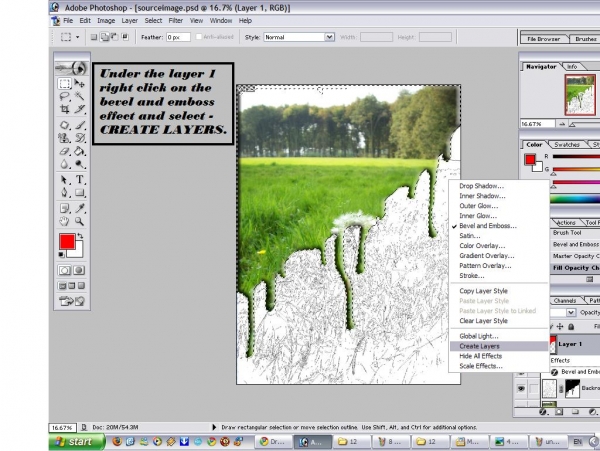This screenshot has width=600, height=451.
Task: Select the Notes tool
Action: coord(64,208)
